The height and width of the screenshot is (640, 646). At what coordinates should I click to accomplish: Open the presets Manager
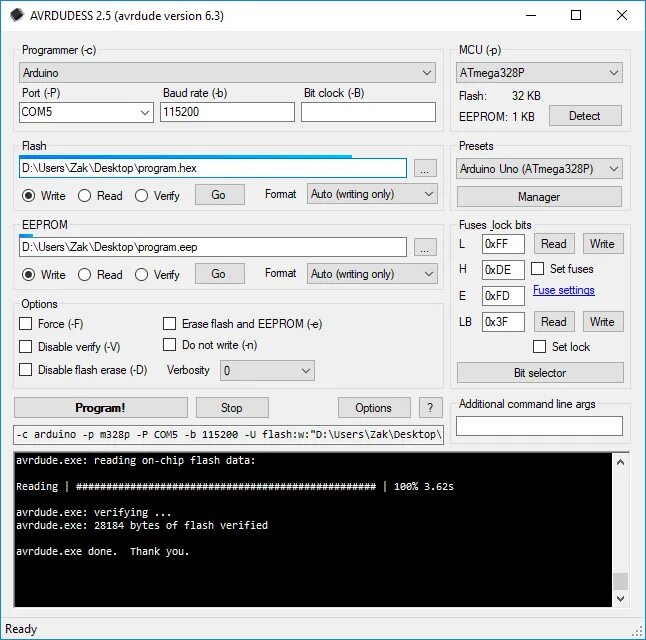(539, 197)
